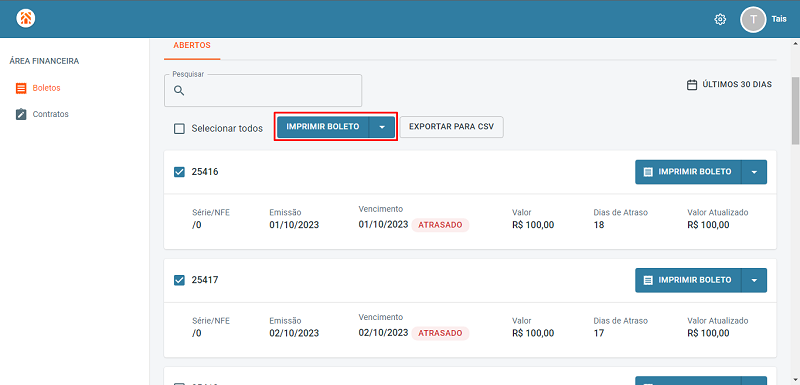This screenshot has height=385, width=800.
Task: Click boleto number 25416
Action: point(205,172)
